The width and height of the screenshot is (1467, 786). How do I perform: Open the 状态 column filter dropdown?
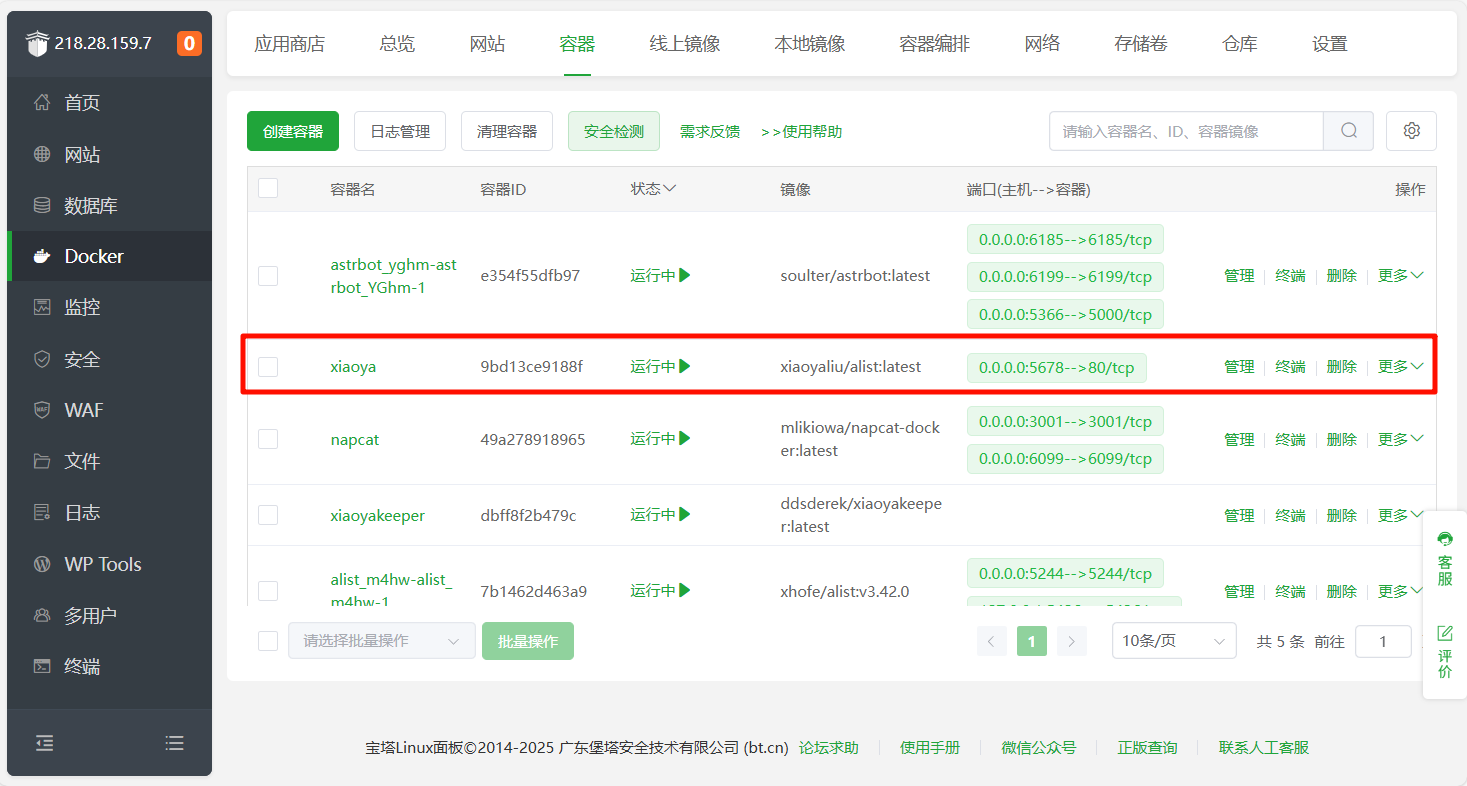(653, 189)
